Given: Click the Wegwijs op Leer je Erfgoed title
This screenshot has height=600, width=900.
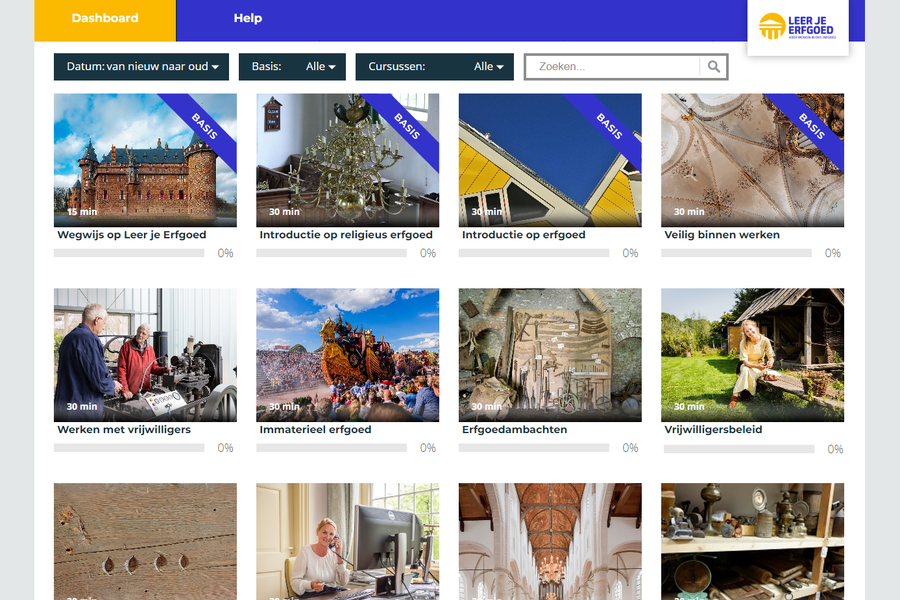Looking at the screenshot, I should pos(131,235).
